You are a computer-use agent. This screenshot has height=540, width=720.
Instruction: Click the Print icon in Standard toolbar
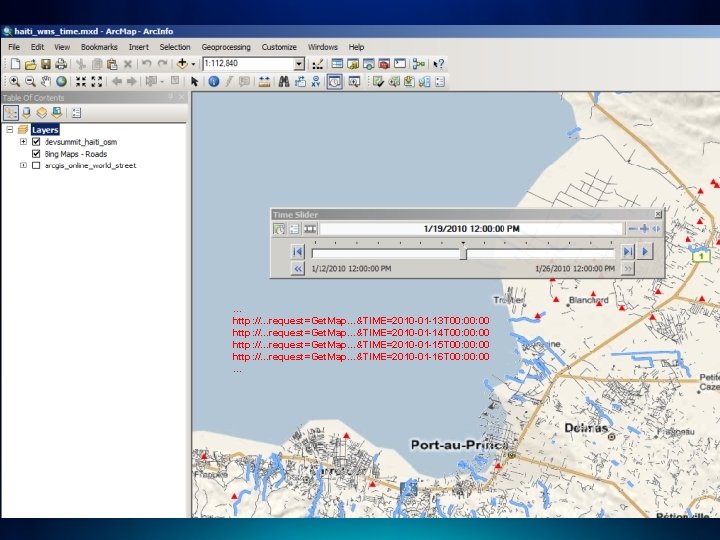tap(61, 64)
